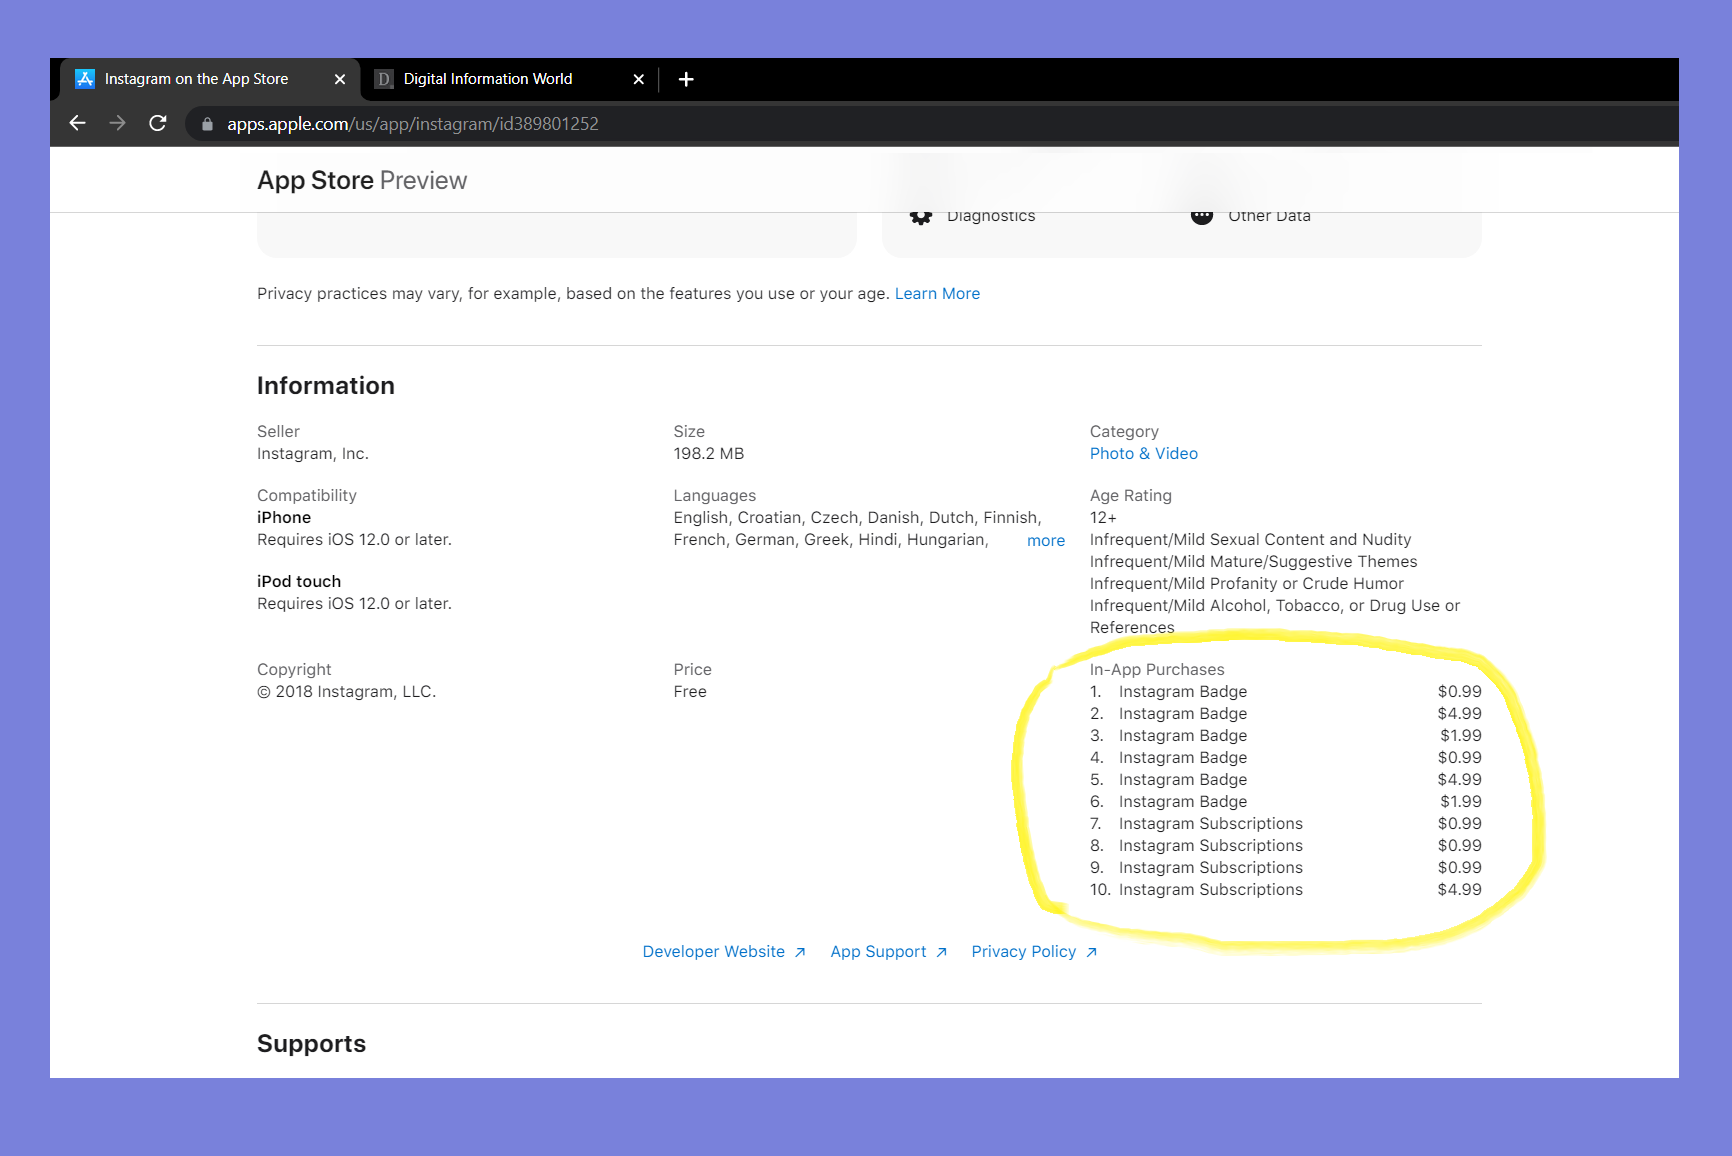Click the iPhone compatibility label
The width and height of the screenshot is (1732, 1156).
(x=284, y=518)
